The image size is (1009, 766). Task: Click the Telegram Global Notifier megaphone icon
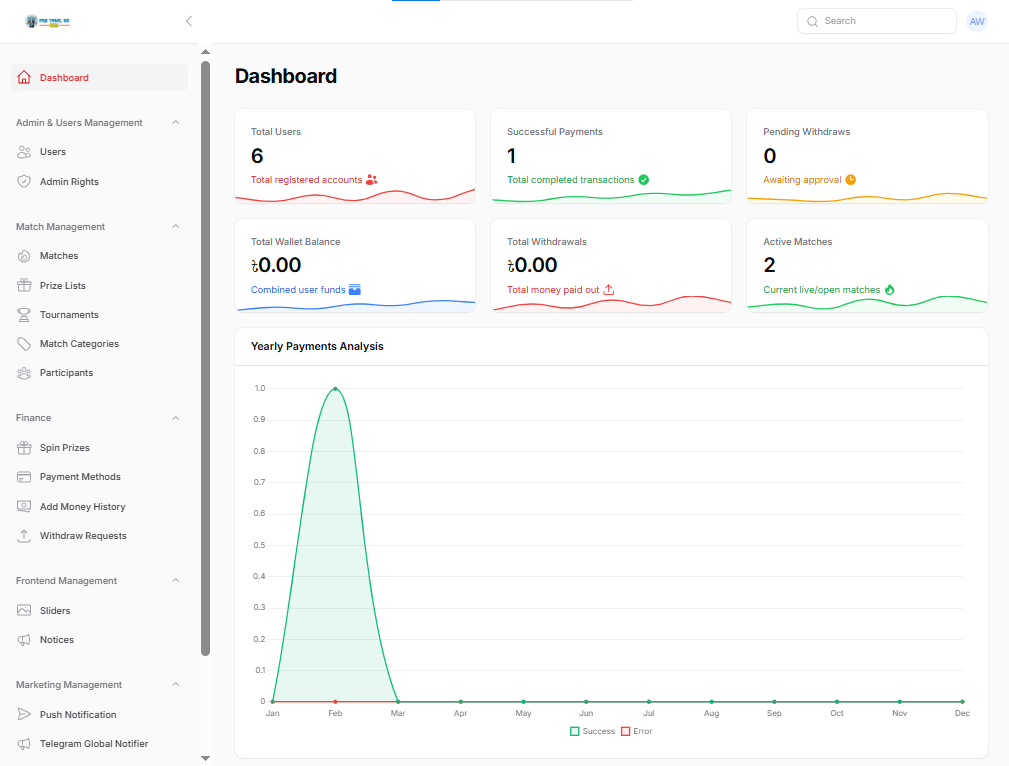(24, 744)
